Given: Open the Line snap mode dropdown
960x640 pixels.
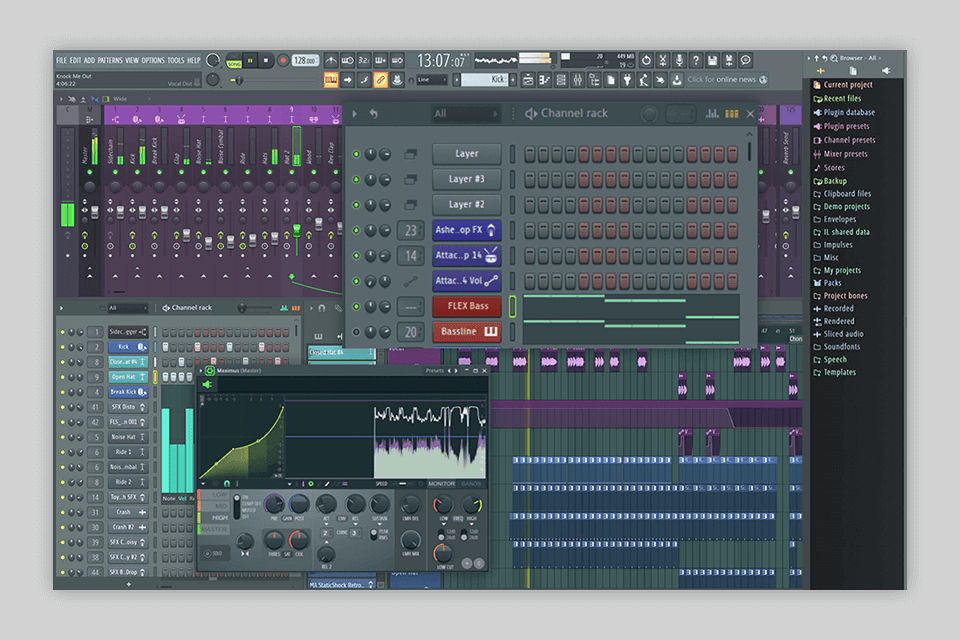Looking at the screenshot, I should coord(431,80).
